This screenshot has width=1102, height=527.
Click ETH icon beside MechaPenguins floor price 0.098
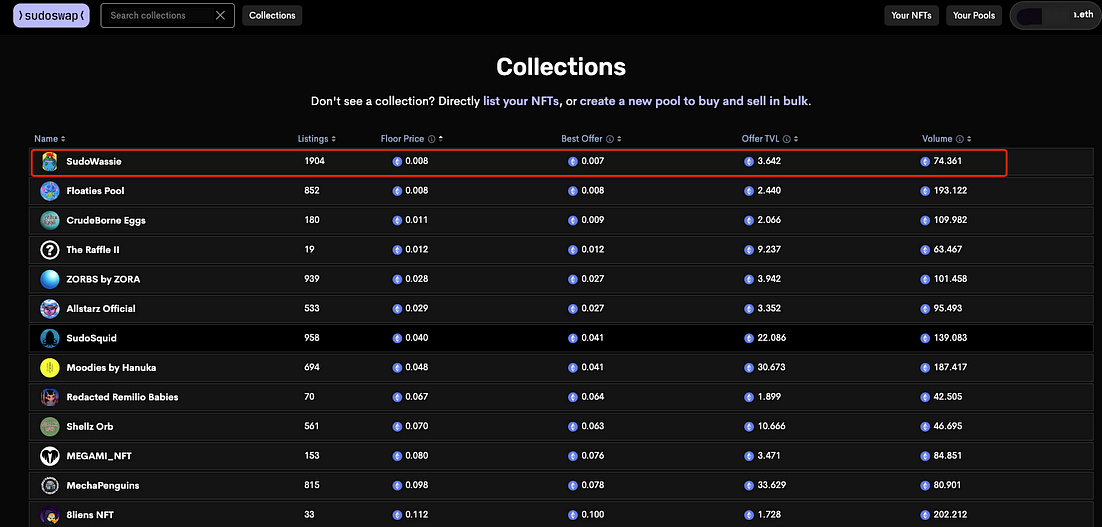pos(397,486)
